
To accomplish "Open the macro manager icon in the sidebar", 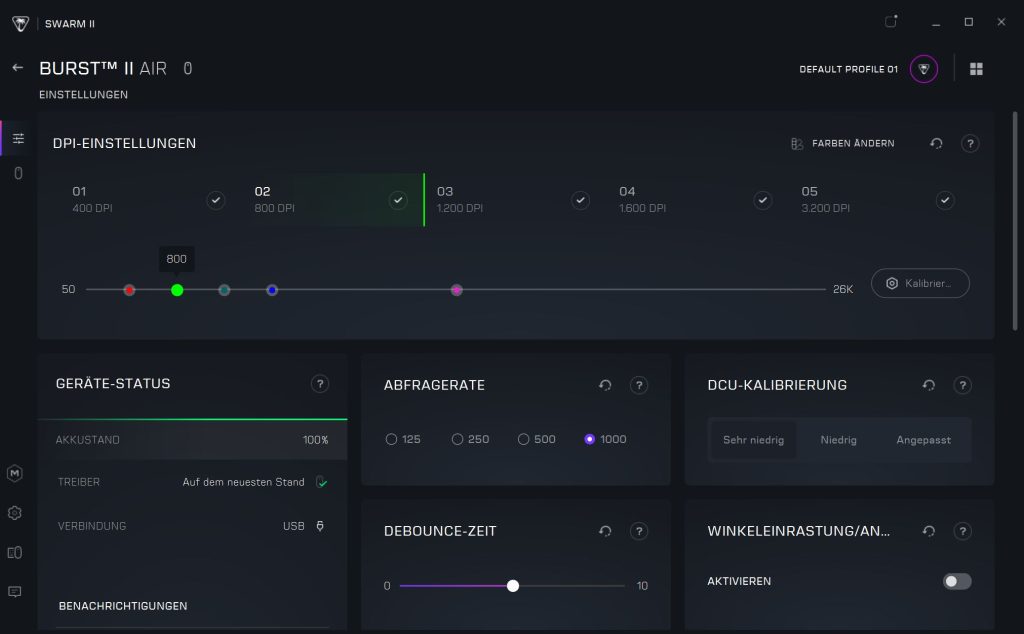I will click(15, 472).
